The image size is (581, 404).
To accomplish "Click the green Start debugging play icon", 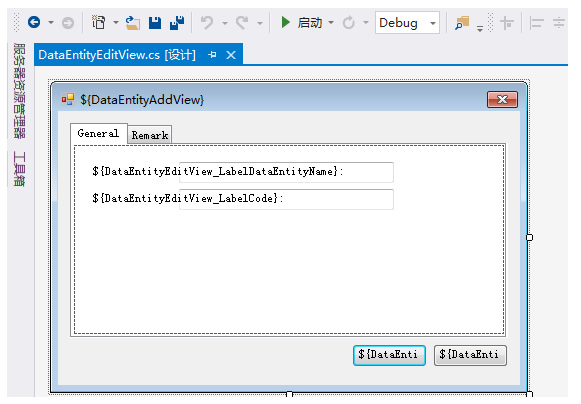I will click(285, 23).
